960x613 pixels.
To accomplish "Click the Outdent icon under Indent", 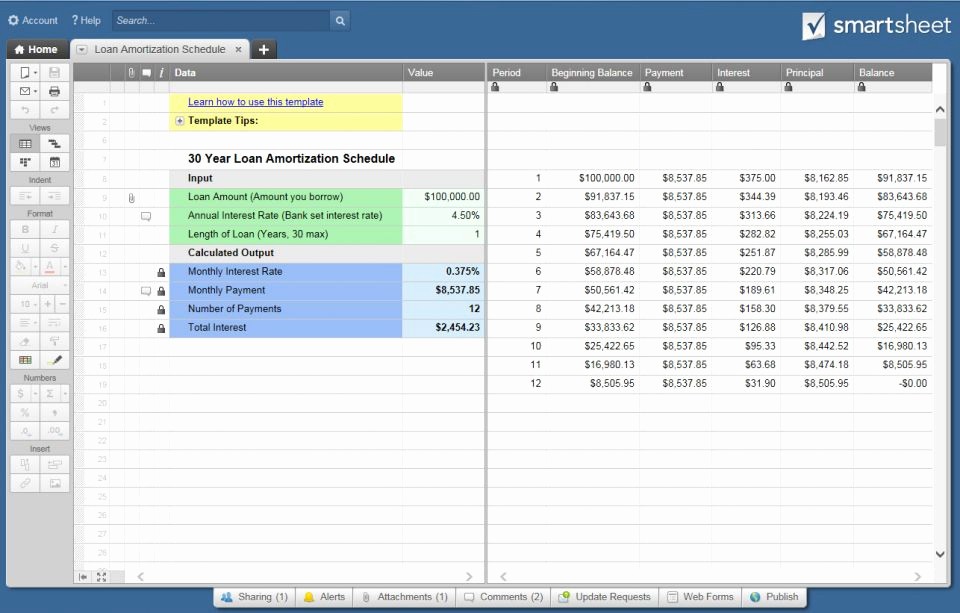I will (25, 196).
